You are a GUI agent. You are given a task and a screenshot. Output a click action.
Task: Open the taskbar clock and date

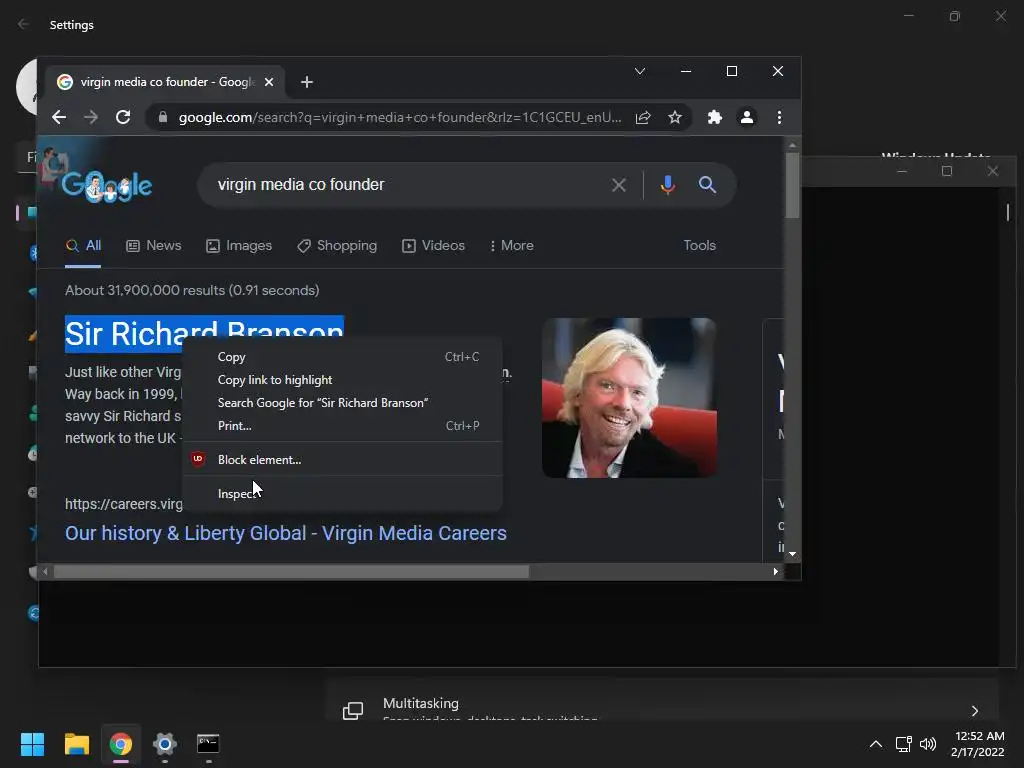(x=978, y=744)
